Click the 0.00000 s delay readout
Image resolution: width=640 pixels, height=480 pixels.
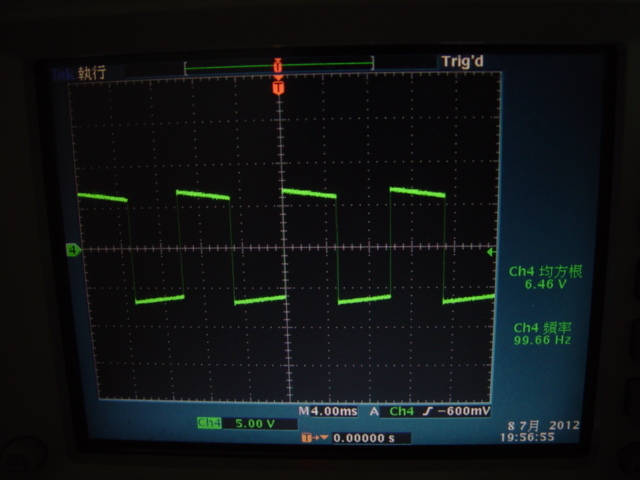364,438
